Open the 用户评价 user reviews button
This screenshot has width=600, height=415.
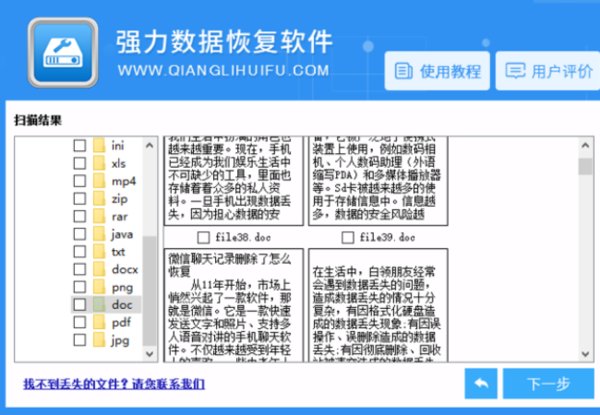pyautogui.click(x=548, y=71)
